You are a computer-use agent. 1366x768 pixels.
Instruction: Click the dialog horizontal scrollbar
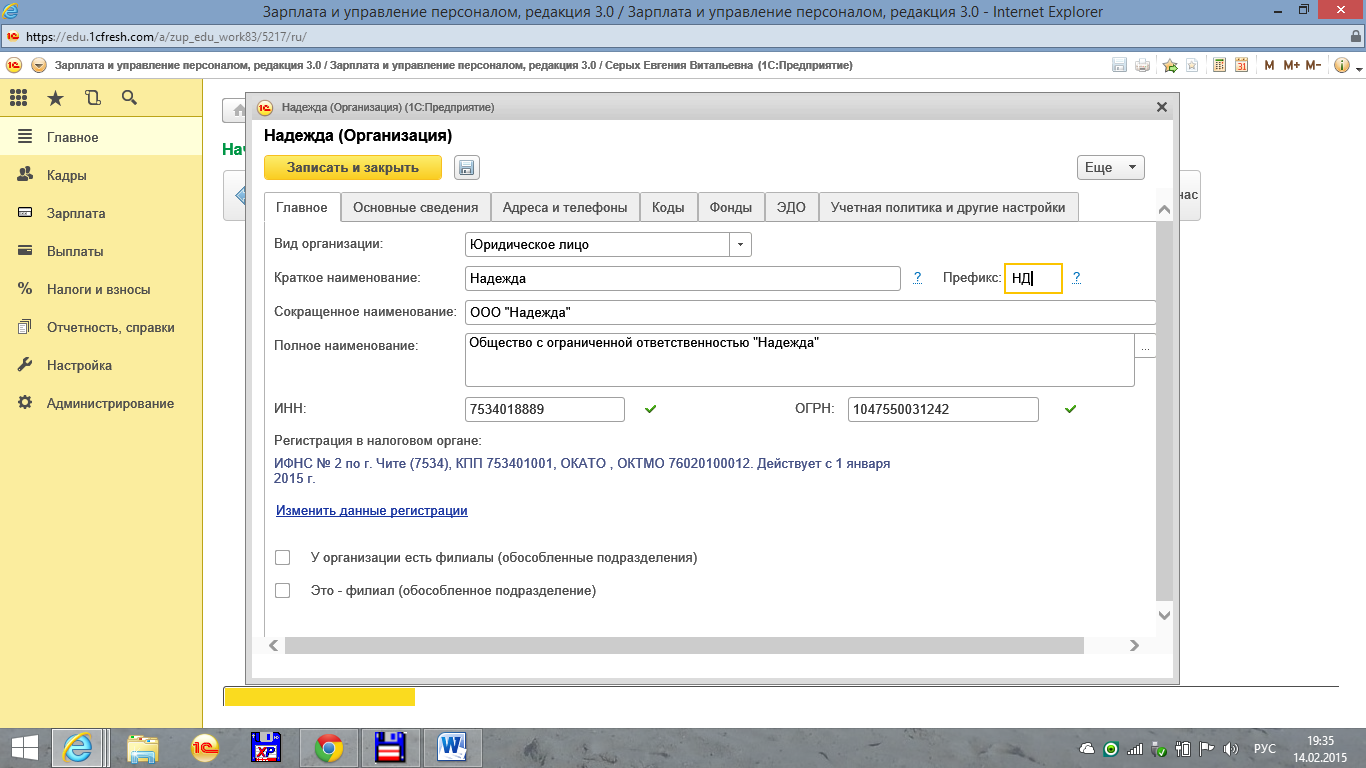(x=684, y=646)
